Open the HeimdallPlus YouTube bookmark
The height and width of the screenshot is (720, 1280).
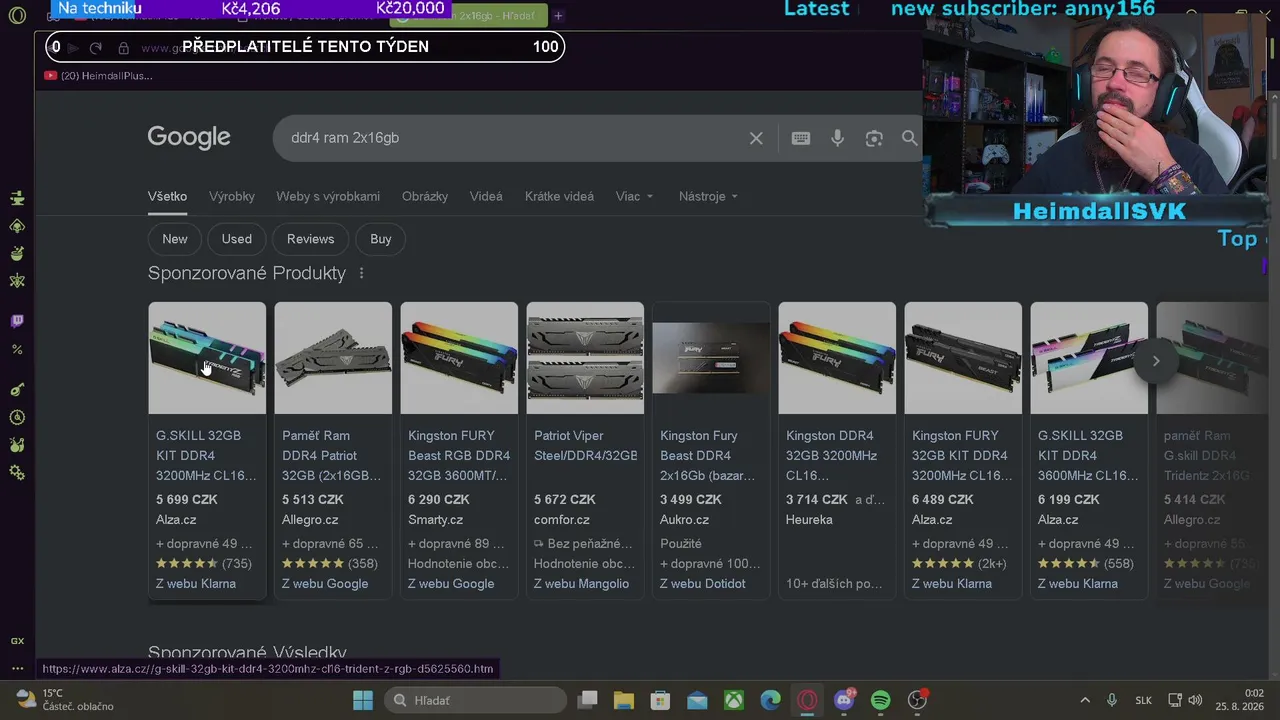coord(98,76)
